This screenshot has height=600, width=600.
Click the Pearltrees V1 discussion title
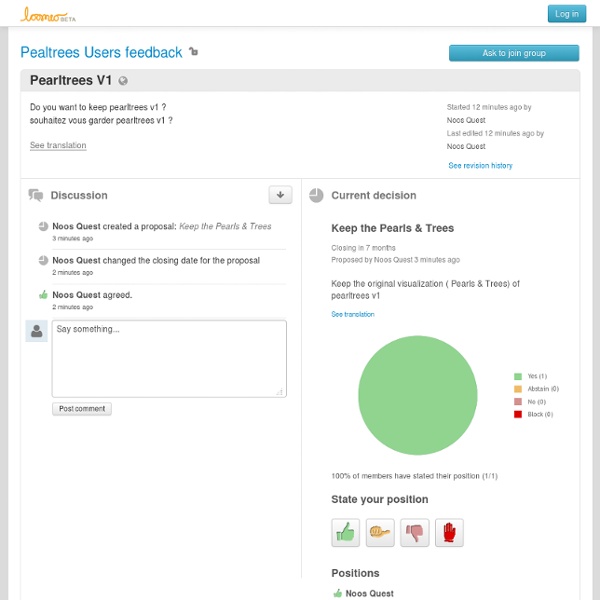(x=71, y=80)
